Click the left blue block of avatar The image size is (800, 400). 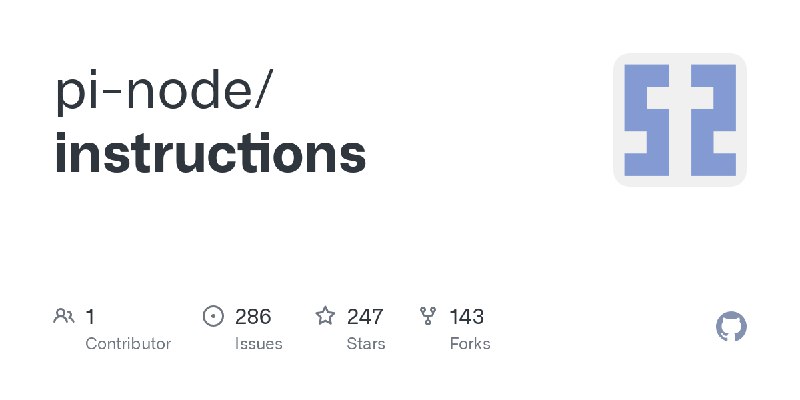[x=646, y=120]
